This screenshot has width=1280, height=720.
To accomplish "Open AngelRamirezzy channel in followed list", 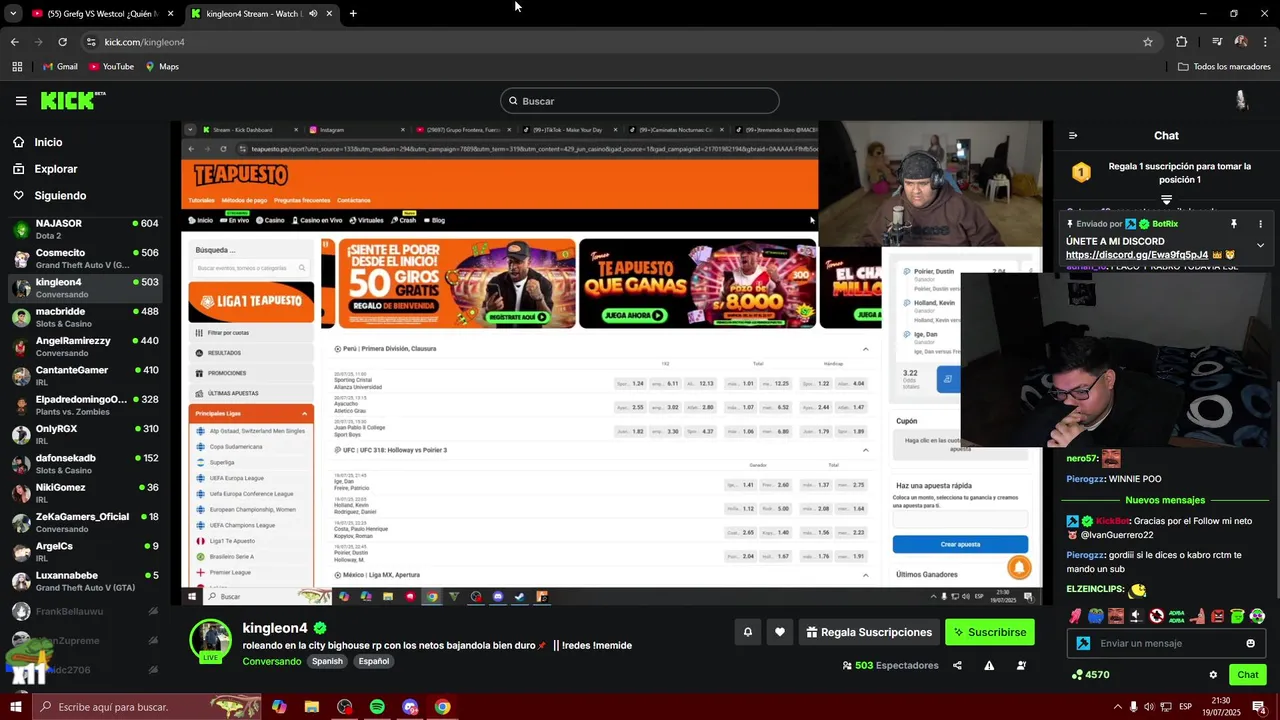I will click(x=85, y=346).
